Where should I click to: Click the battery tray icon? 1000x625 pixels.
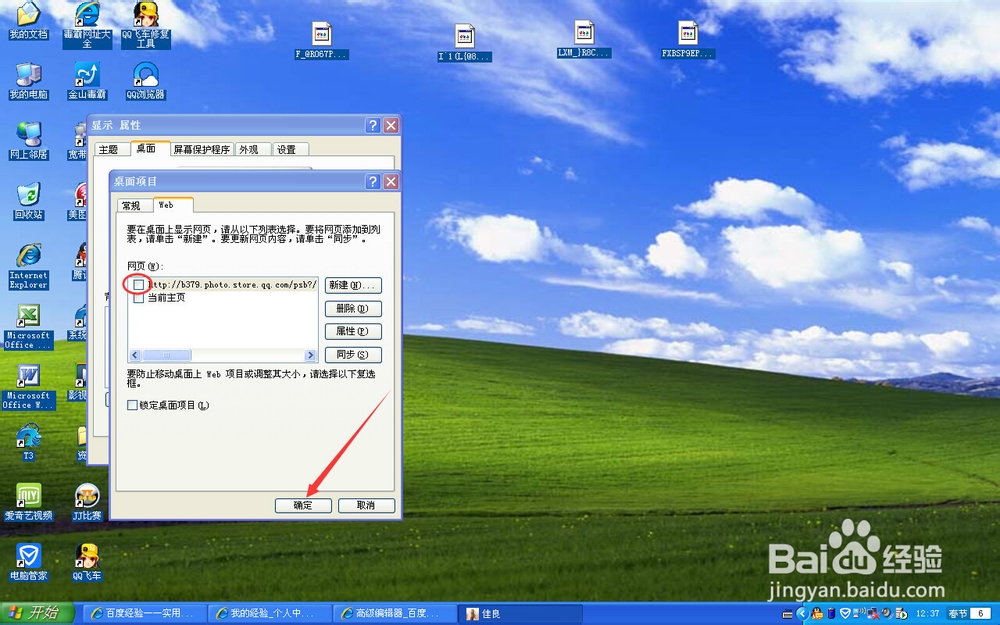tap(831, 614)
